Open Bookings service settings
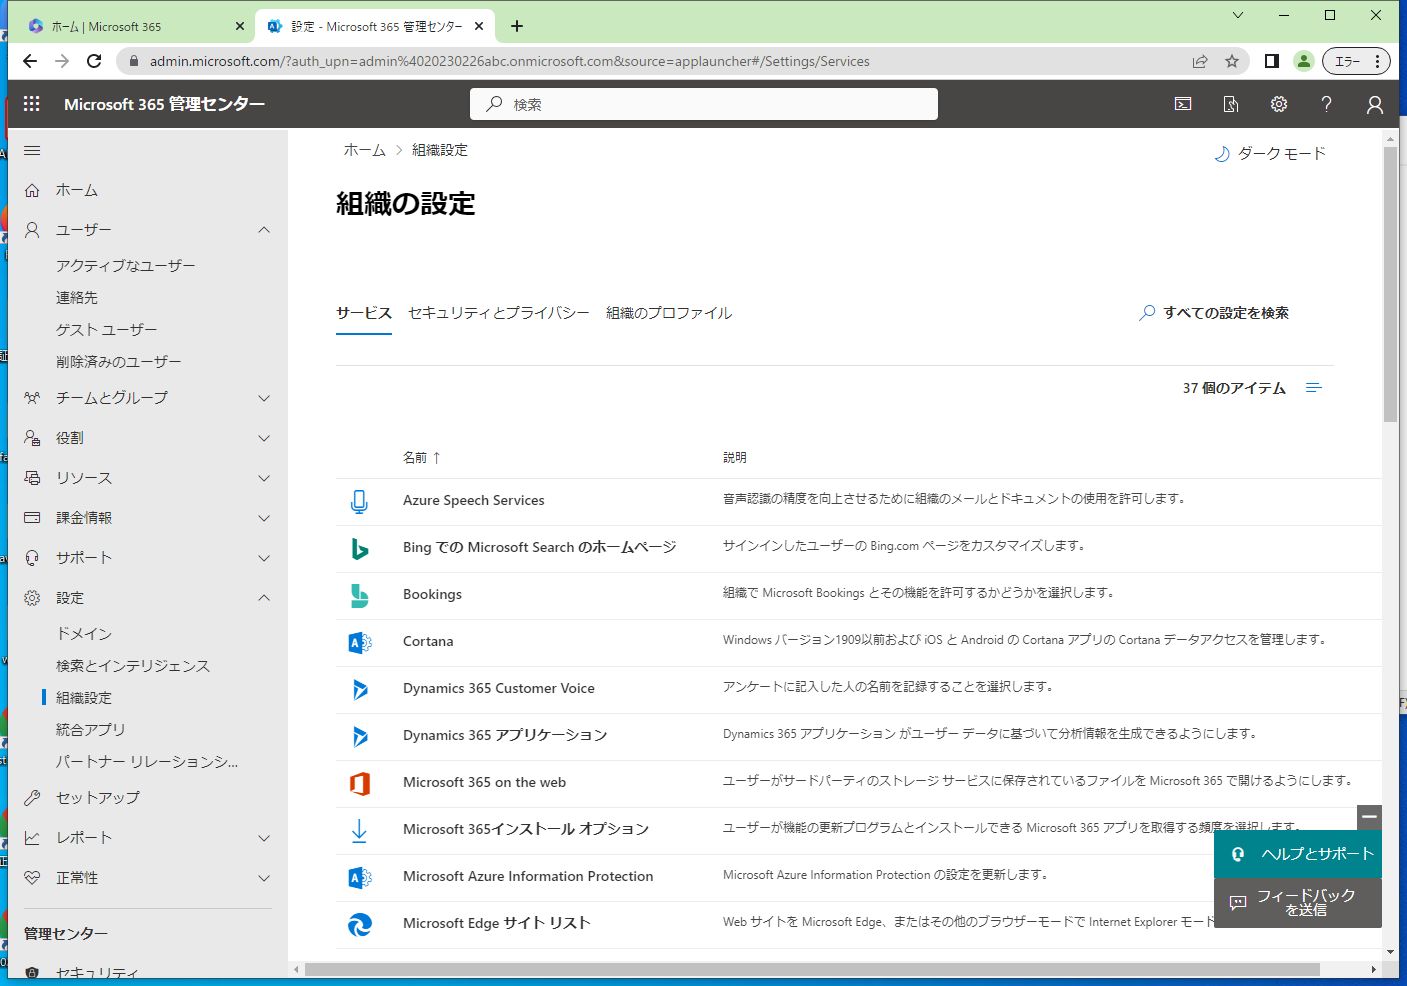This screenshot has height=986, width=1407. (432, 595)
